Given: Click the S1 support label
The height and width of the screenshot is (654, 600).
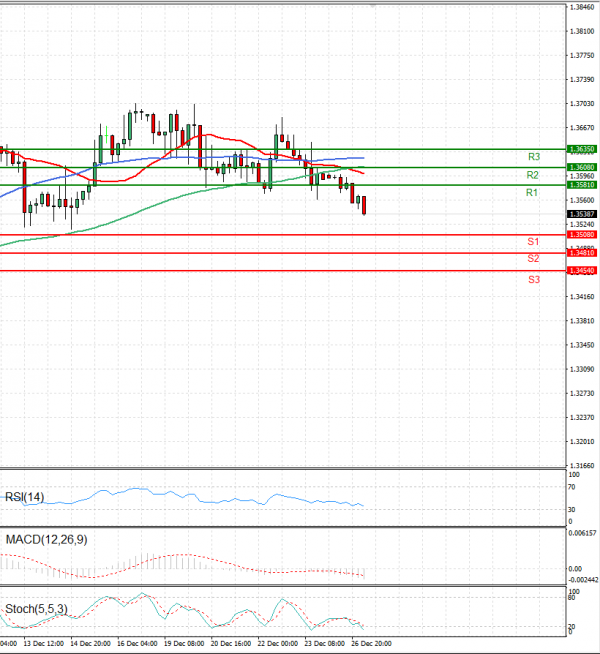Looking at the screenshot, I should tap(533, 241).
